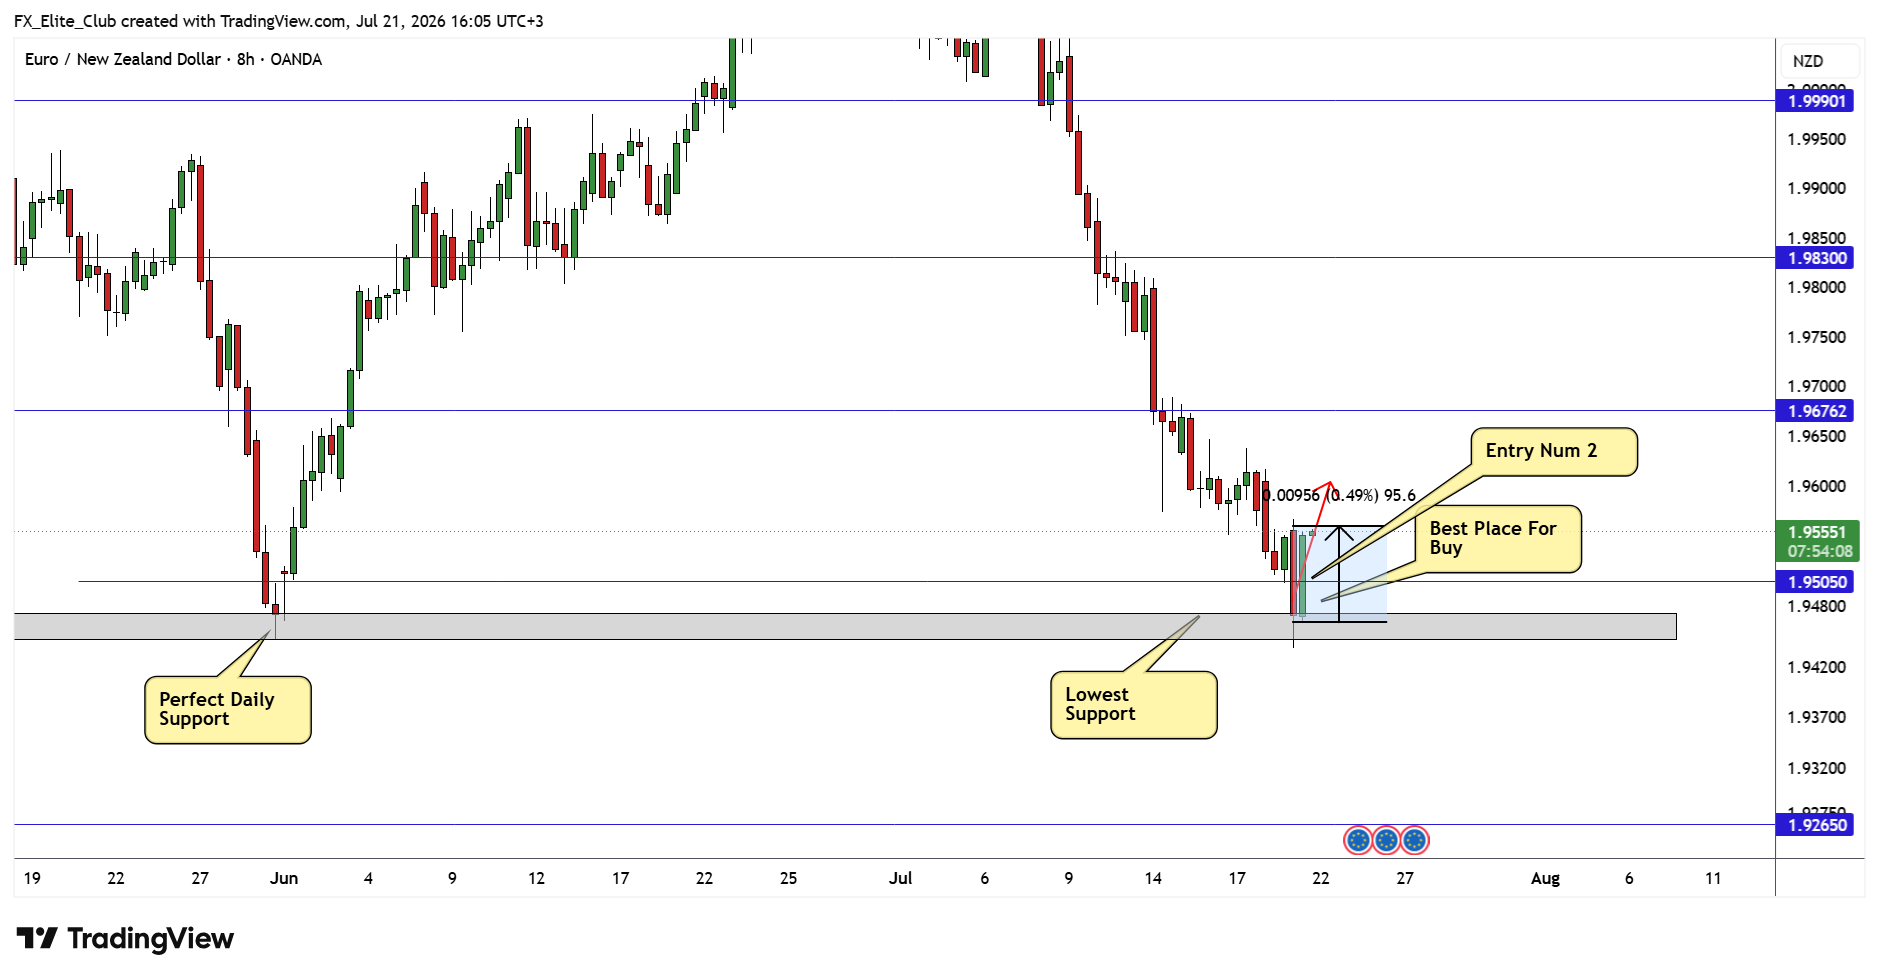Click the 1.98000 price axis value
This screenshot has height=980, width=1879.
[x=1816, y=287]
